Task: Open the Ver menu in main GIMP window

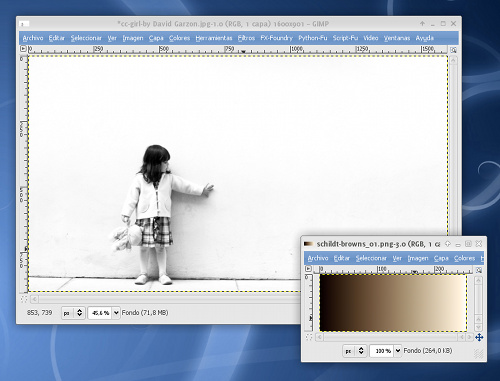Action: click(x=112, y=38)
